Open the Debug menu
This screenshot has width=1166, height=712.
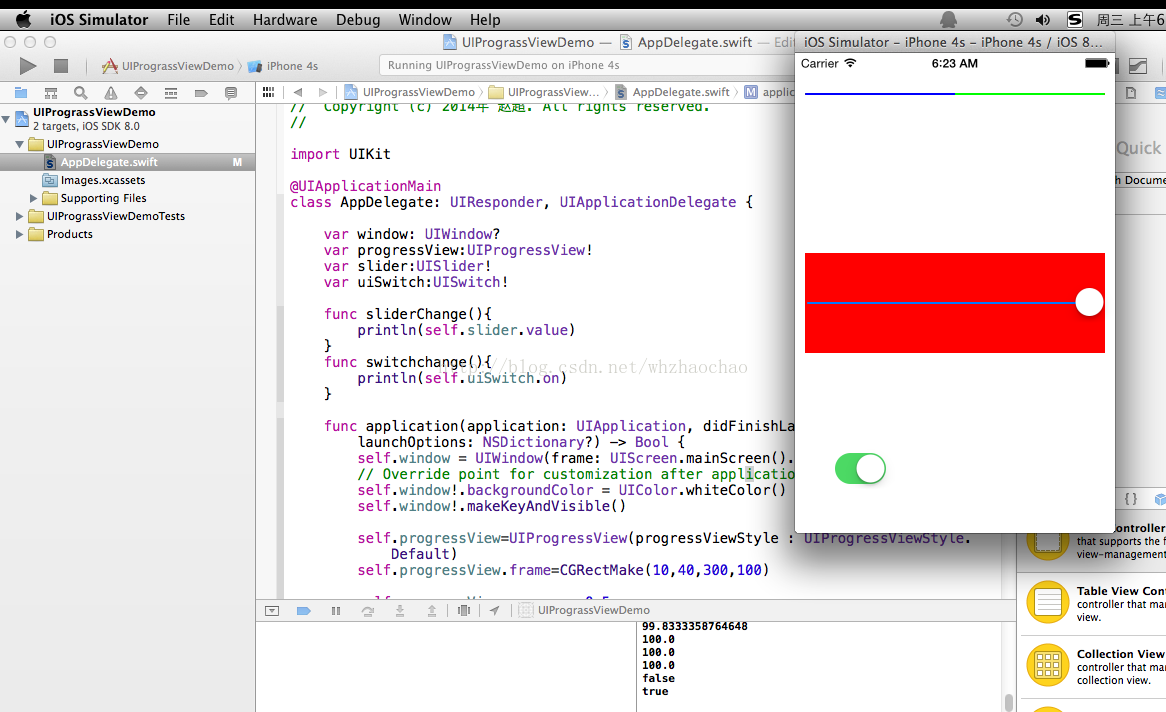point(358,20)
